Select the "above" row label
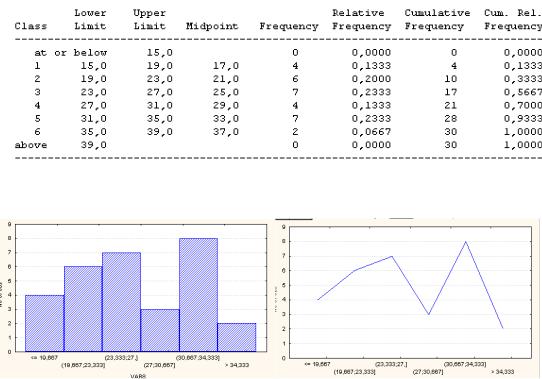The image size is (542, 379). tap(31, 145)
